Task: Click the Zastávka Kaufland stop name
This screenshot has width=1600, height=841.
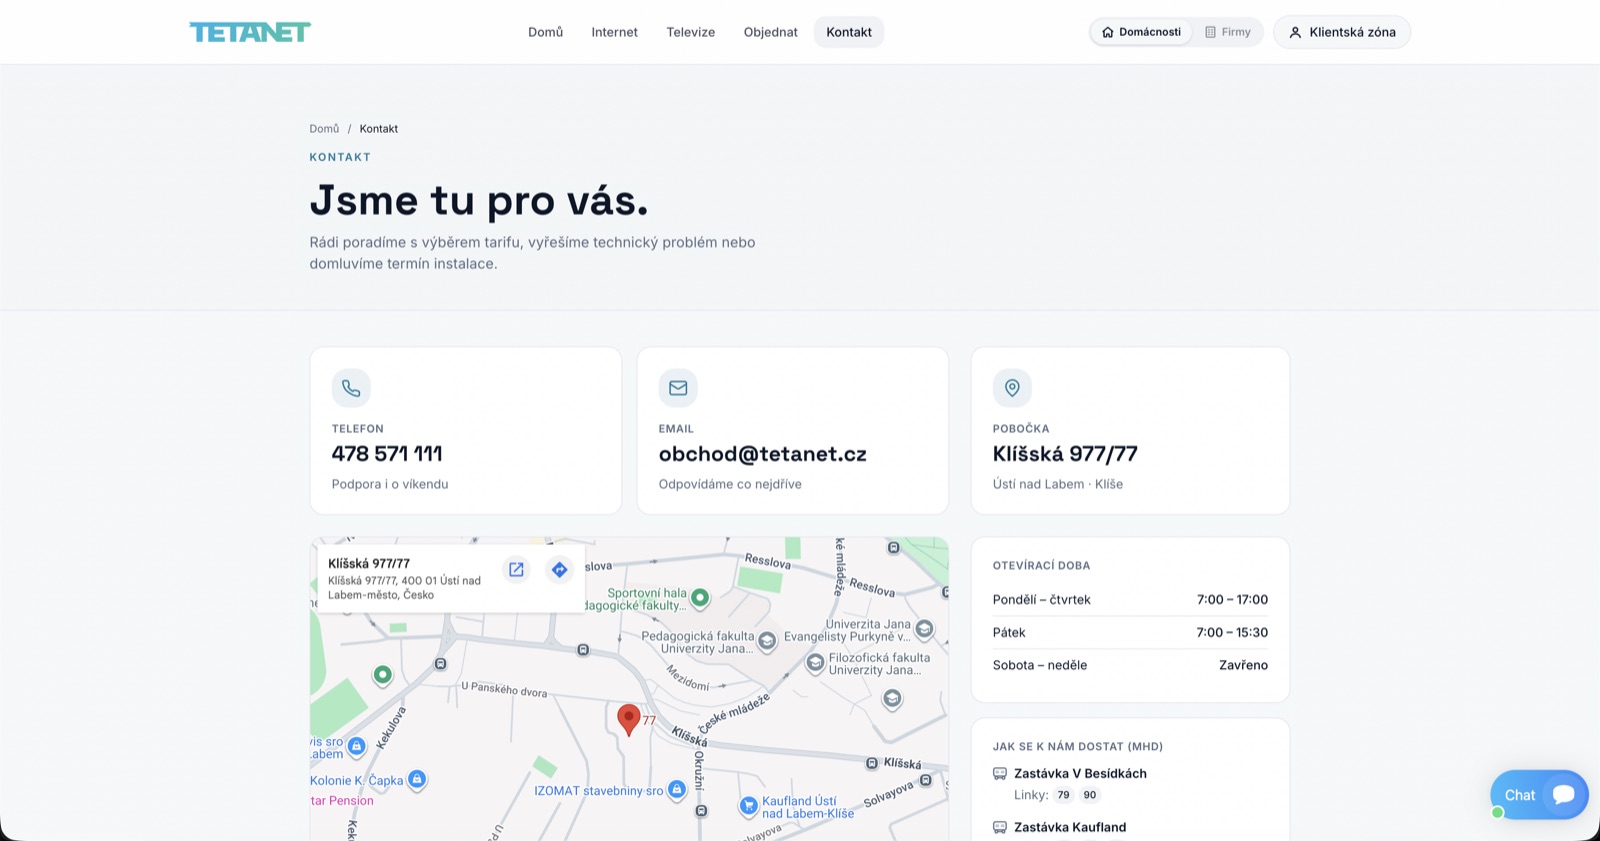Action: click(1070, 828)
